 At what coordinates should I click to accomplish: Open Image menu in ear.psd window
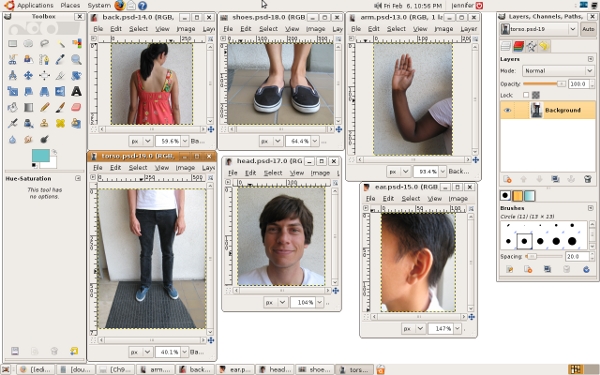[458, 198]
